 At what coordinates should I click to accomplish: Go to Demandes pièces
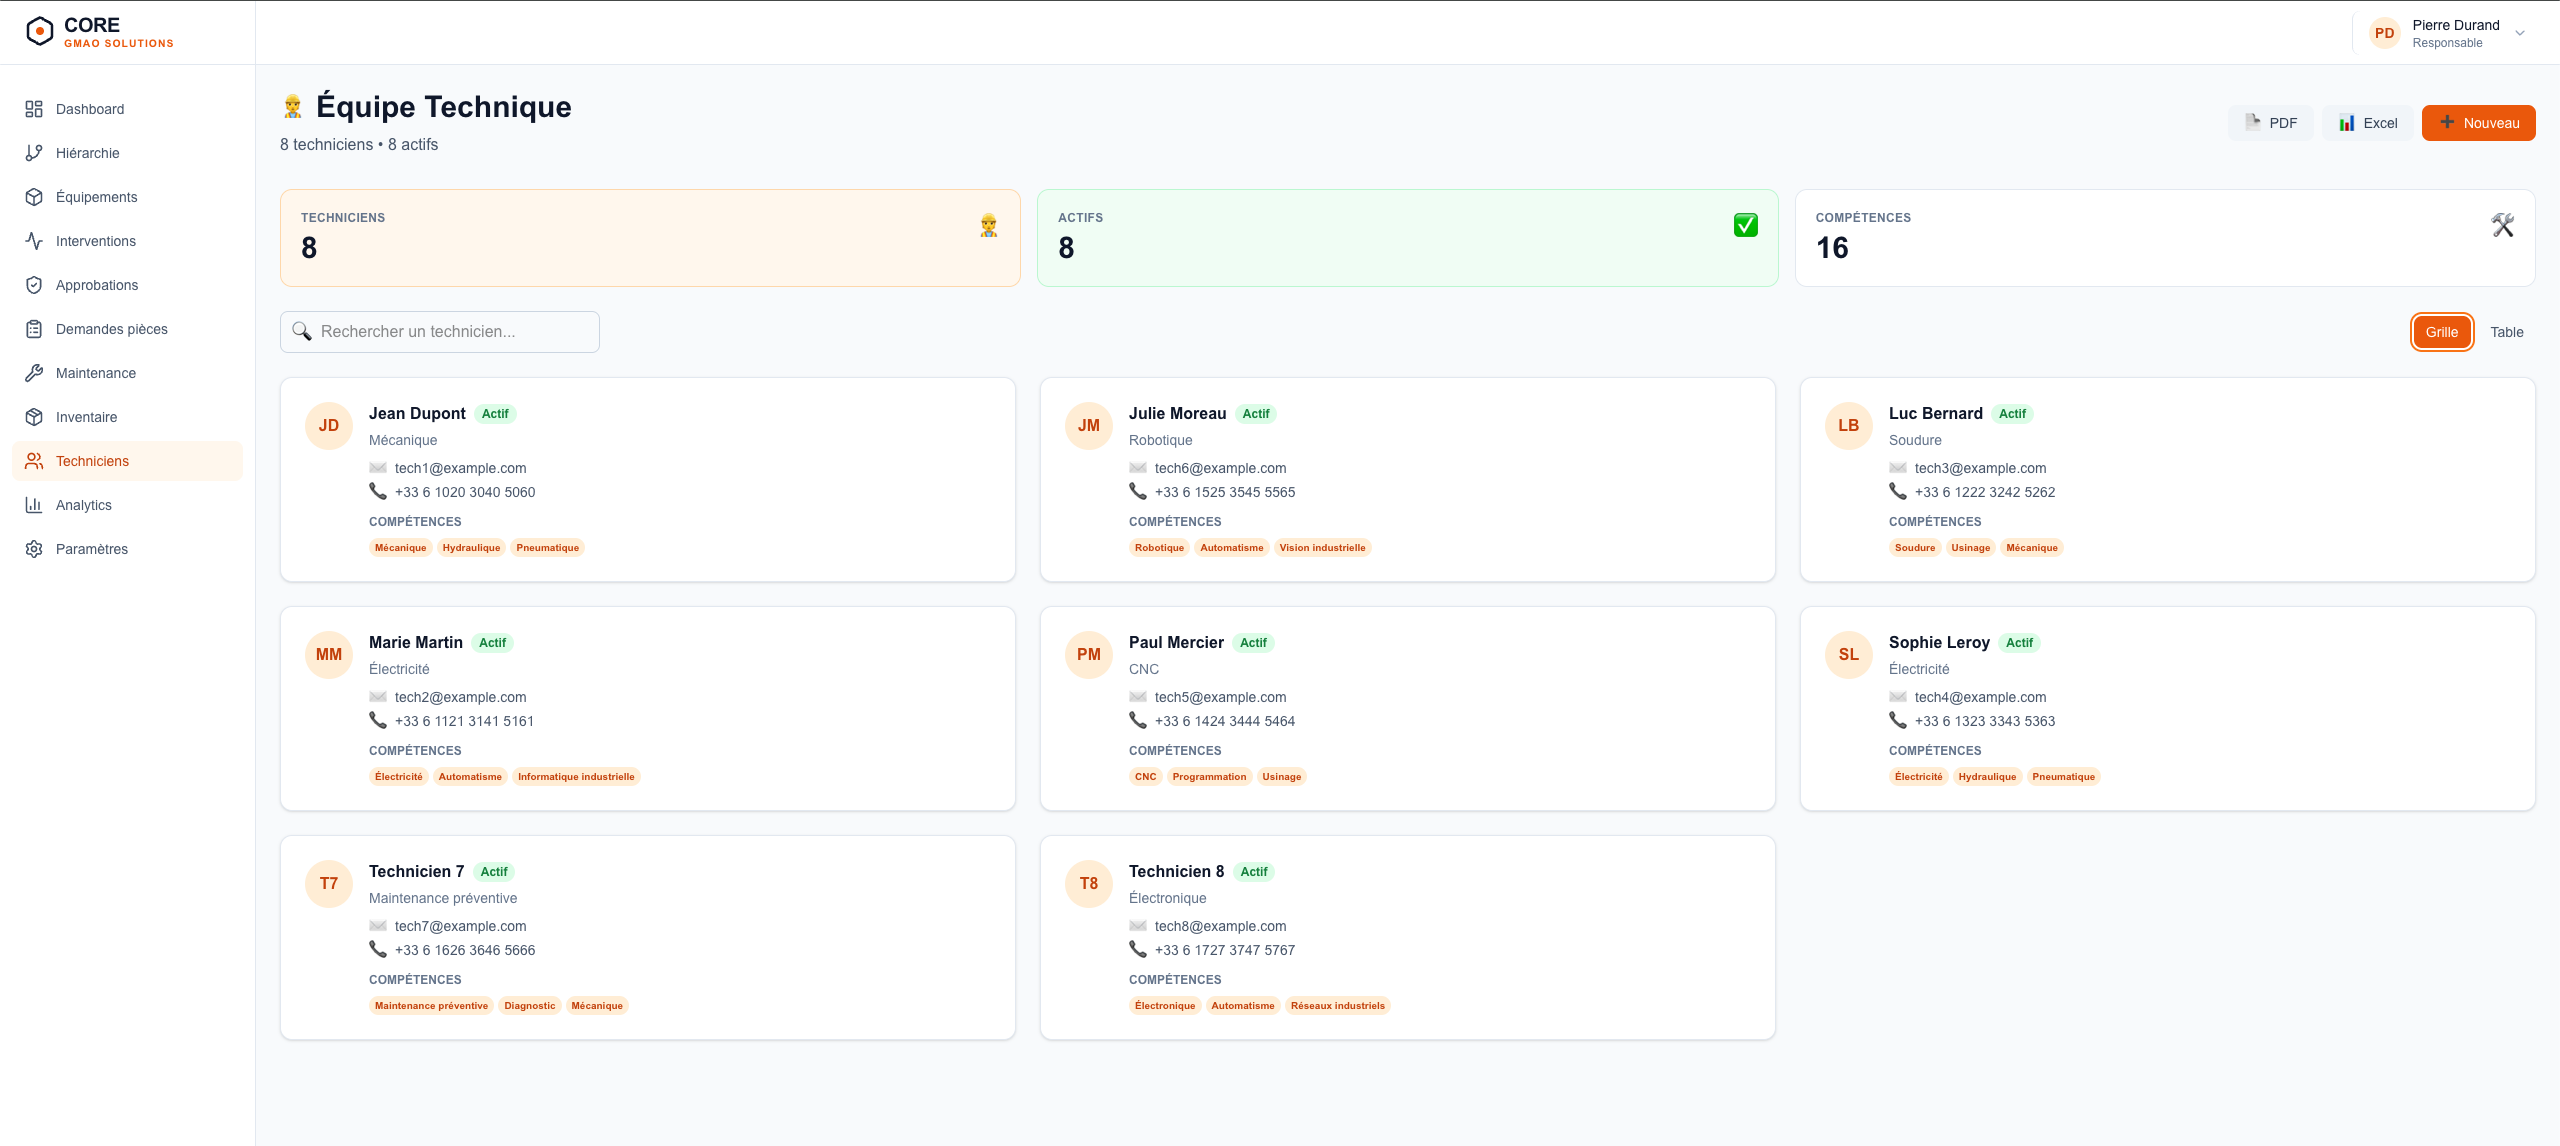tap(128, 329)
